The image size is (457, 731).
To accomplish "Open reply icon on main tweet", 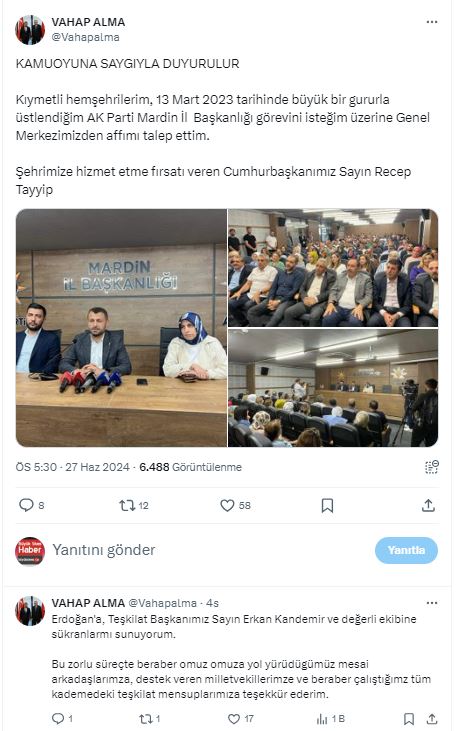I will 26,505.
